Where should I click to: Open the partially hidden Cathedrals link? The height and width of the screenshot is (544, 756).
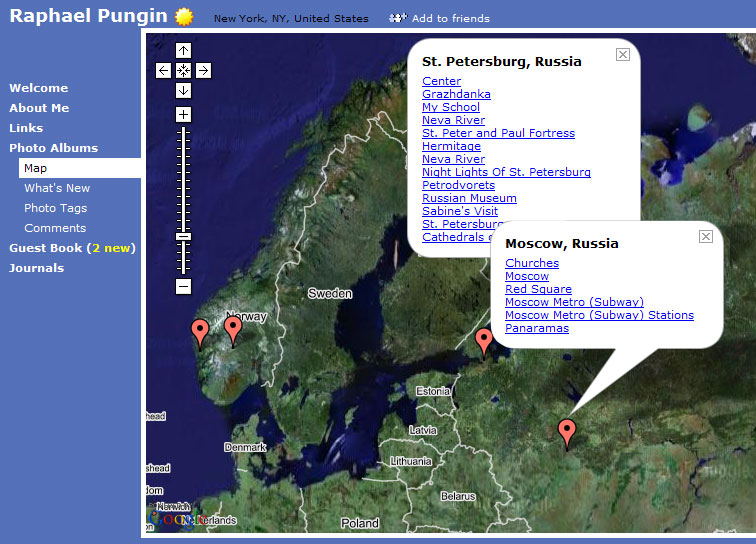point(456,237)
